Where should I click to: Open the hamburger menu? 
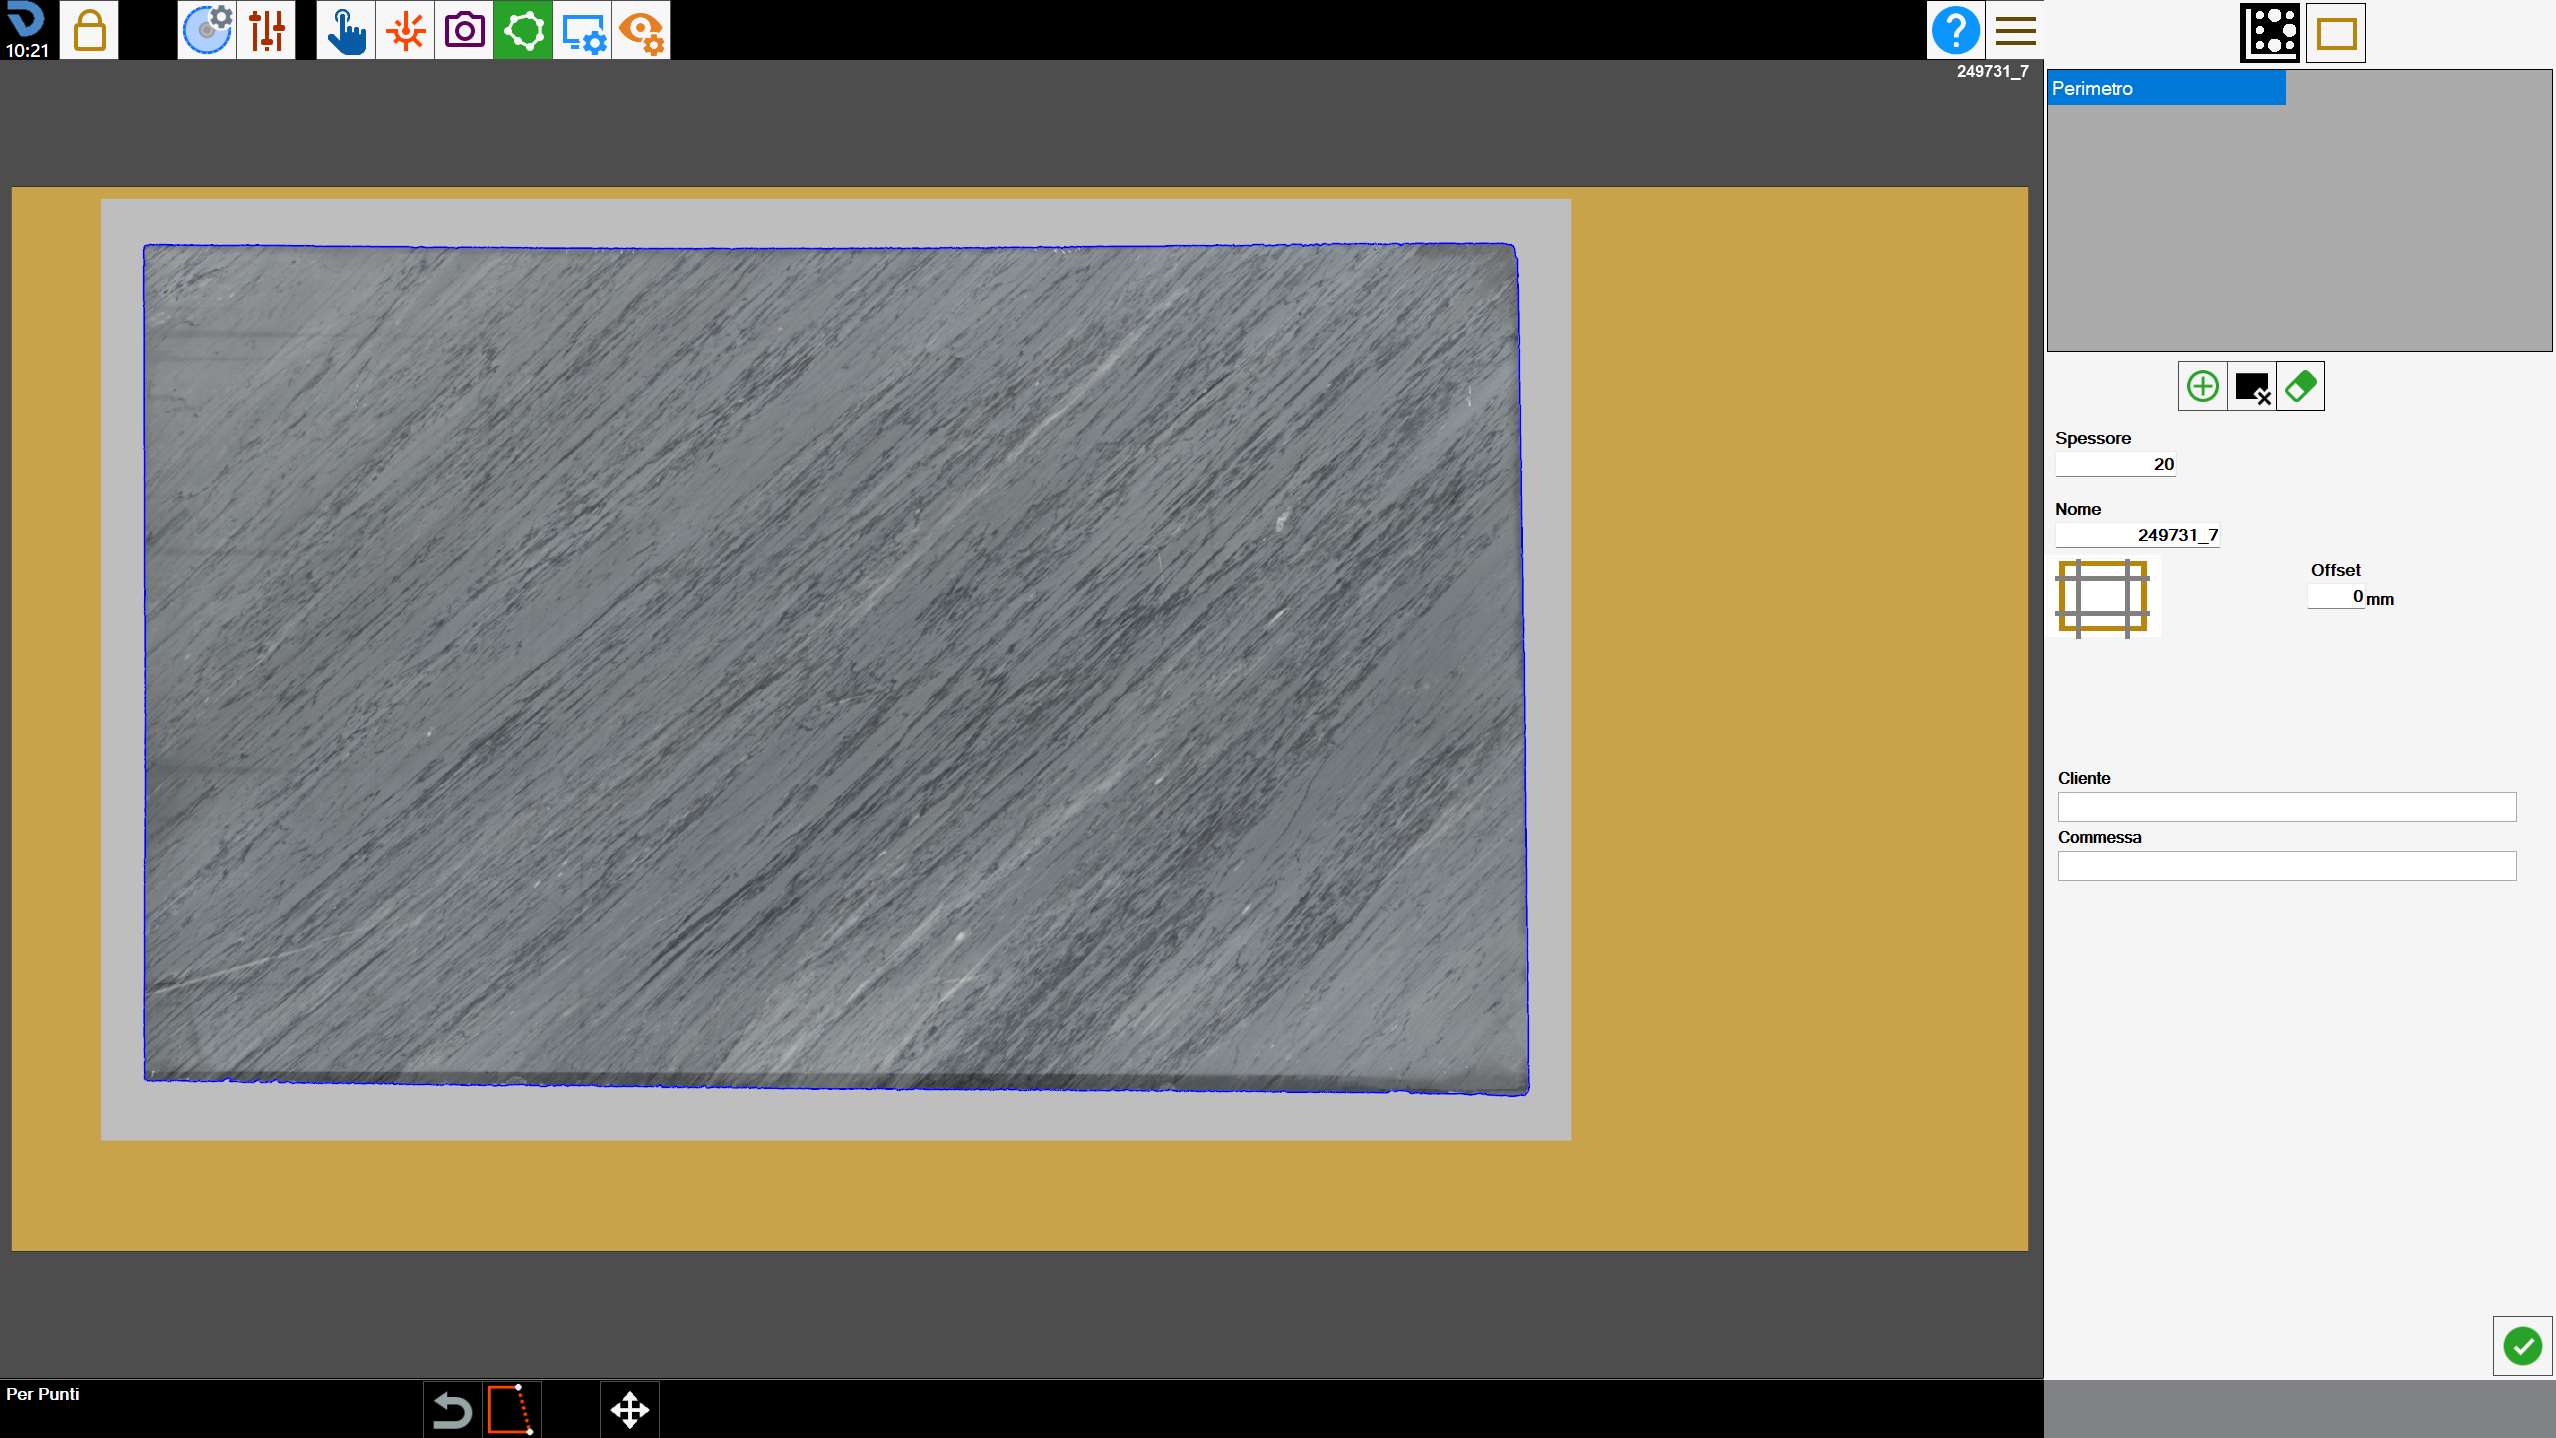[x=2015, y=30]
